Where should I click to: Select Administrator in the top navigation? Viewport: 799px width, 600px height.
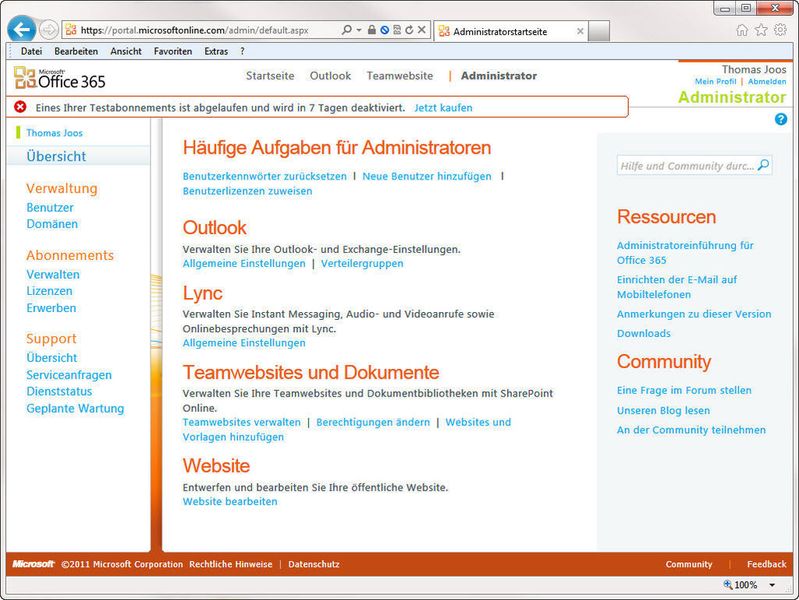pyautogui.click(x=499, y=76)
